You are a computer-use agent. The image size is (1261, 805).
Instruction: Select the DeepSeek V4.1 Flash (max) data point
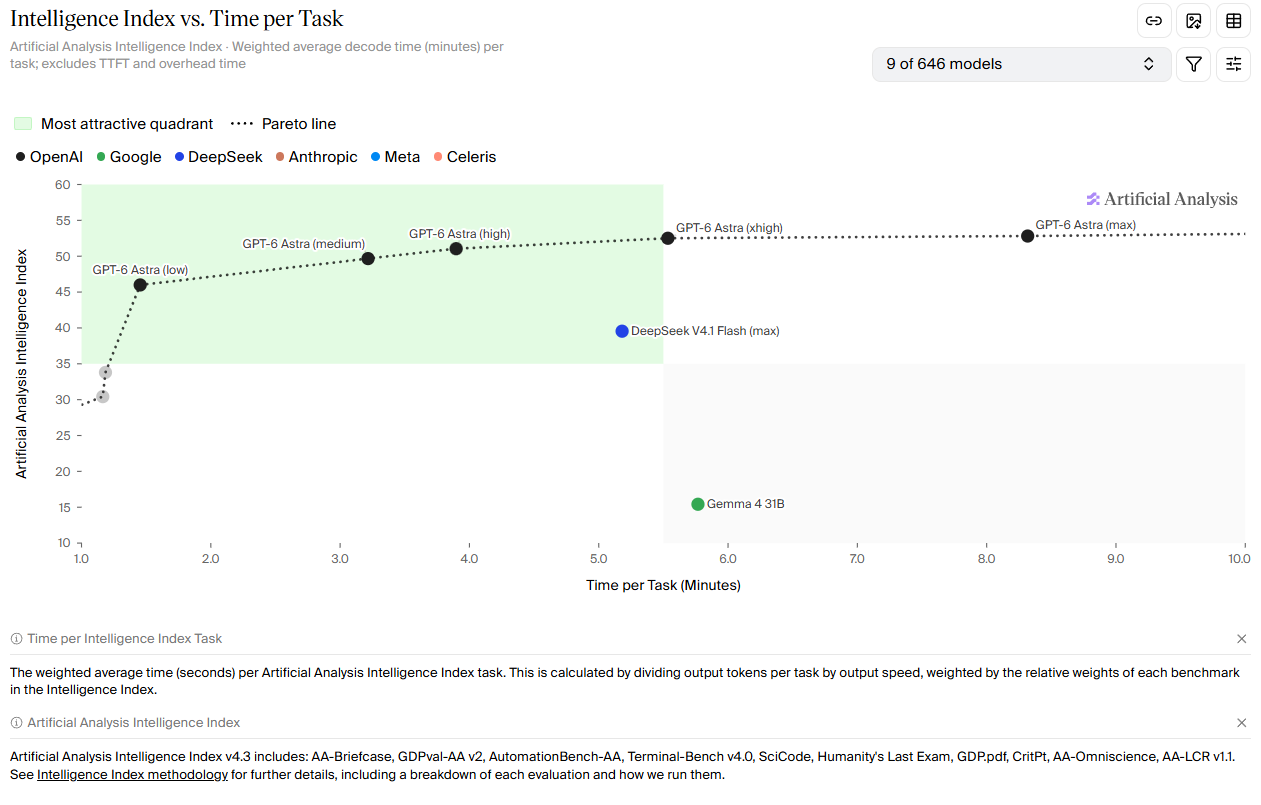[622, 331]
